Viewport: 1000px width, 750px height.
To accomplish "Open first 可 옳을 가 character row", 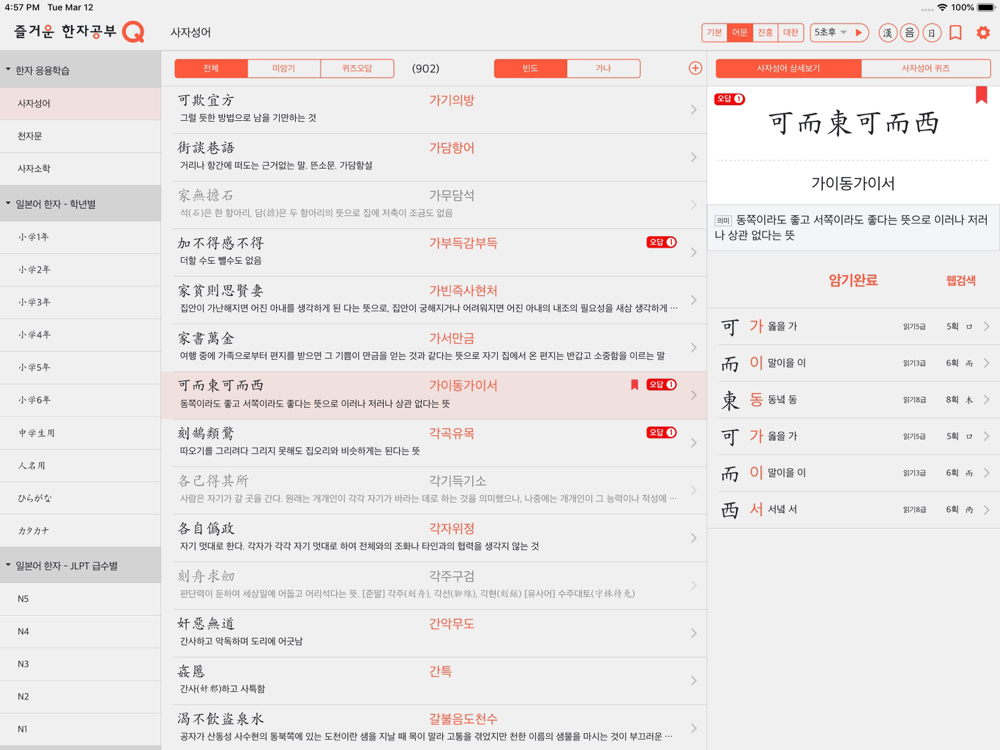I will pyautogui.click(x=853, y=327).
